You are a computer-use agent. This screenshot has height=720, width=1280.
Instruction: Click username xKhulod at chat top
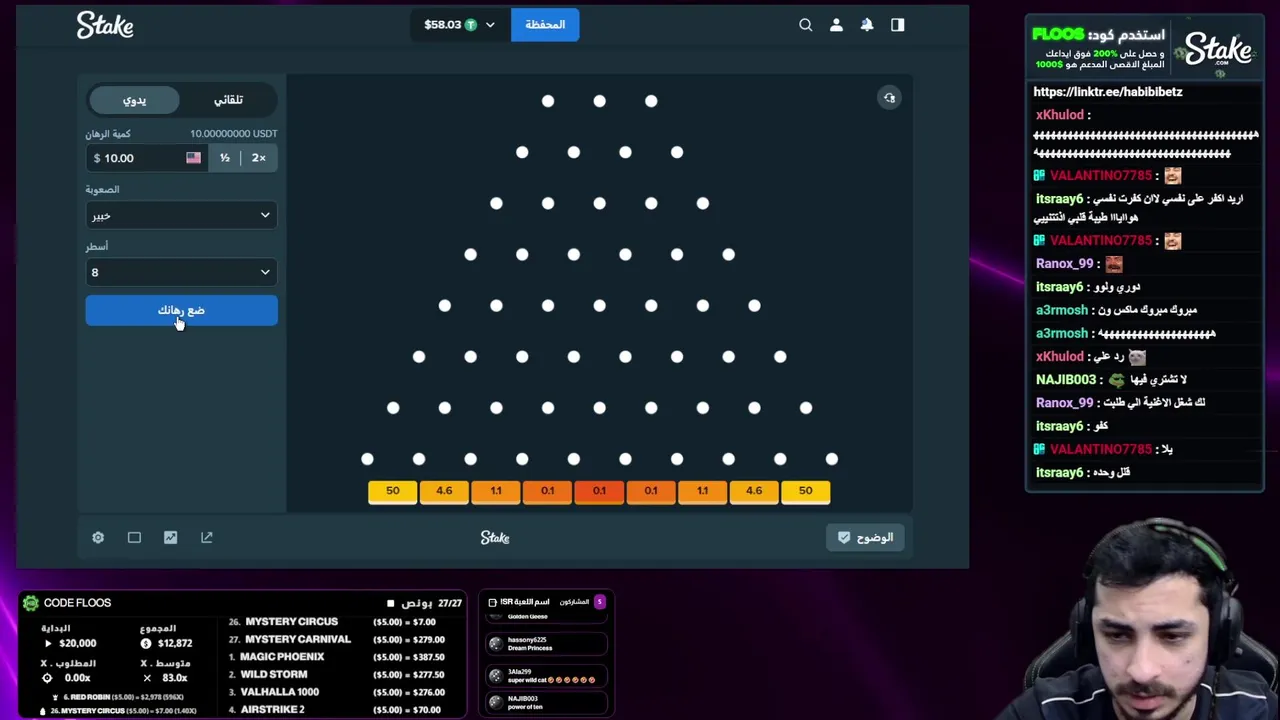pos(1060,115)
